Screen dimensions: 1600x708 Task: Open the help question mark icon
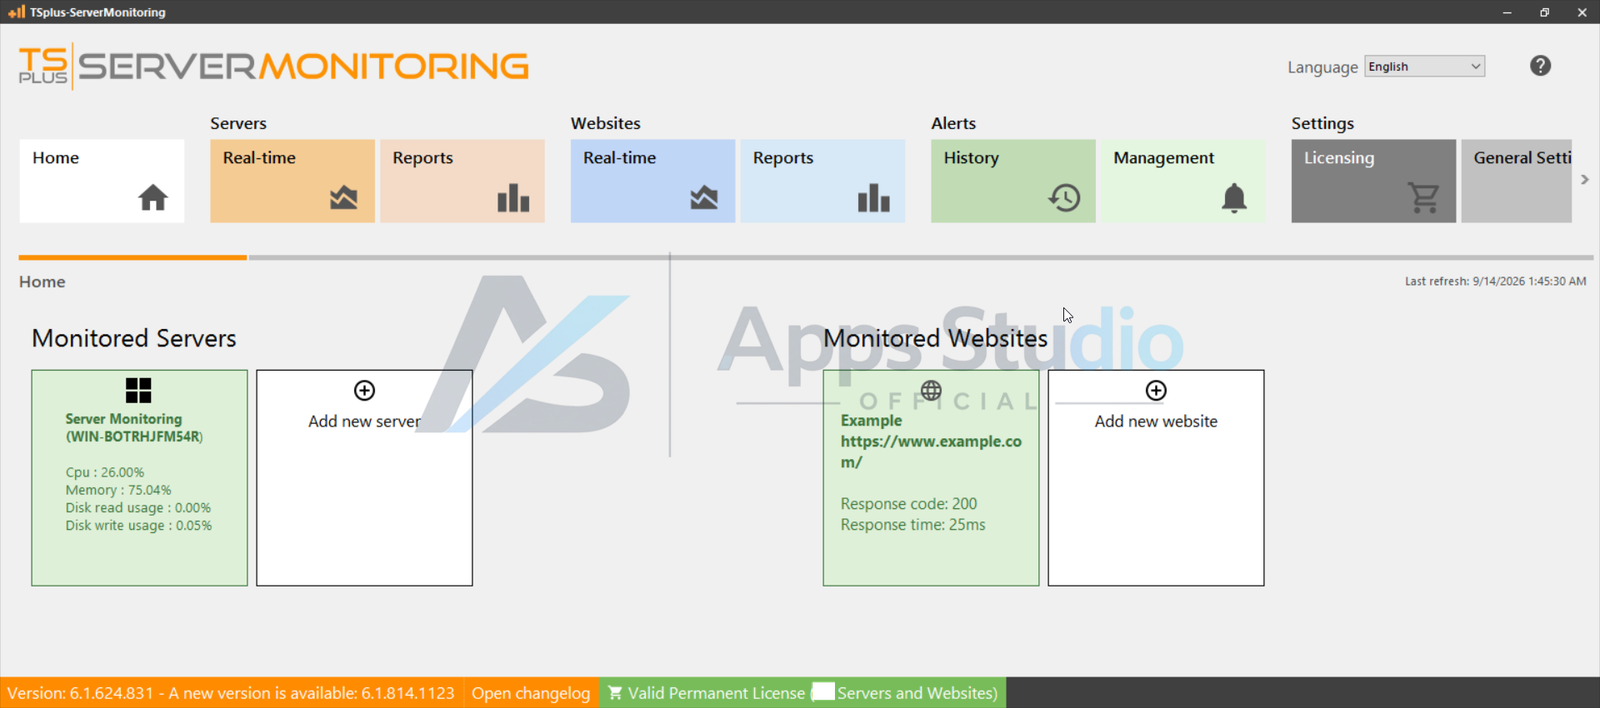1540,66
